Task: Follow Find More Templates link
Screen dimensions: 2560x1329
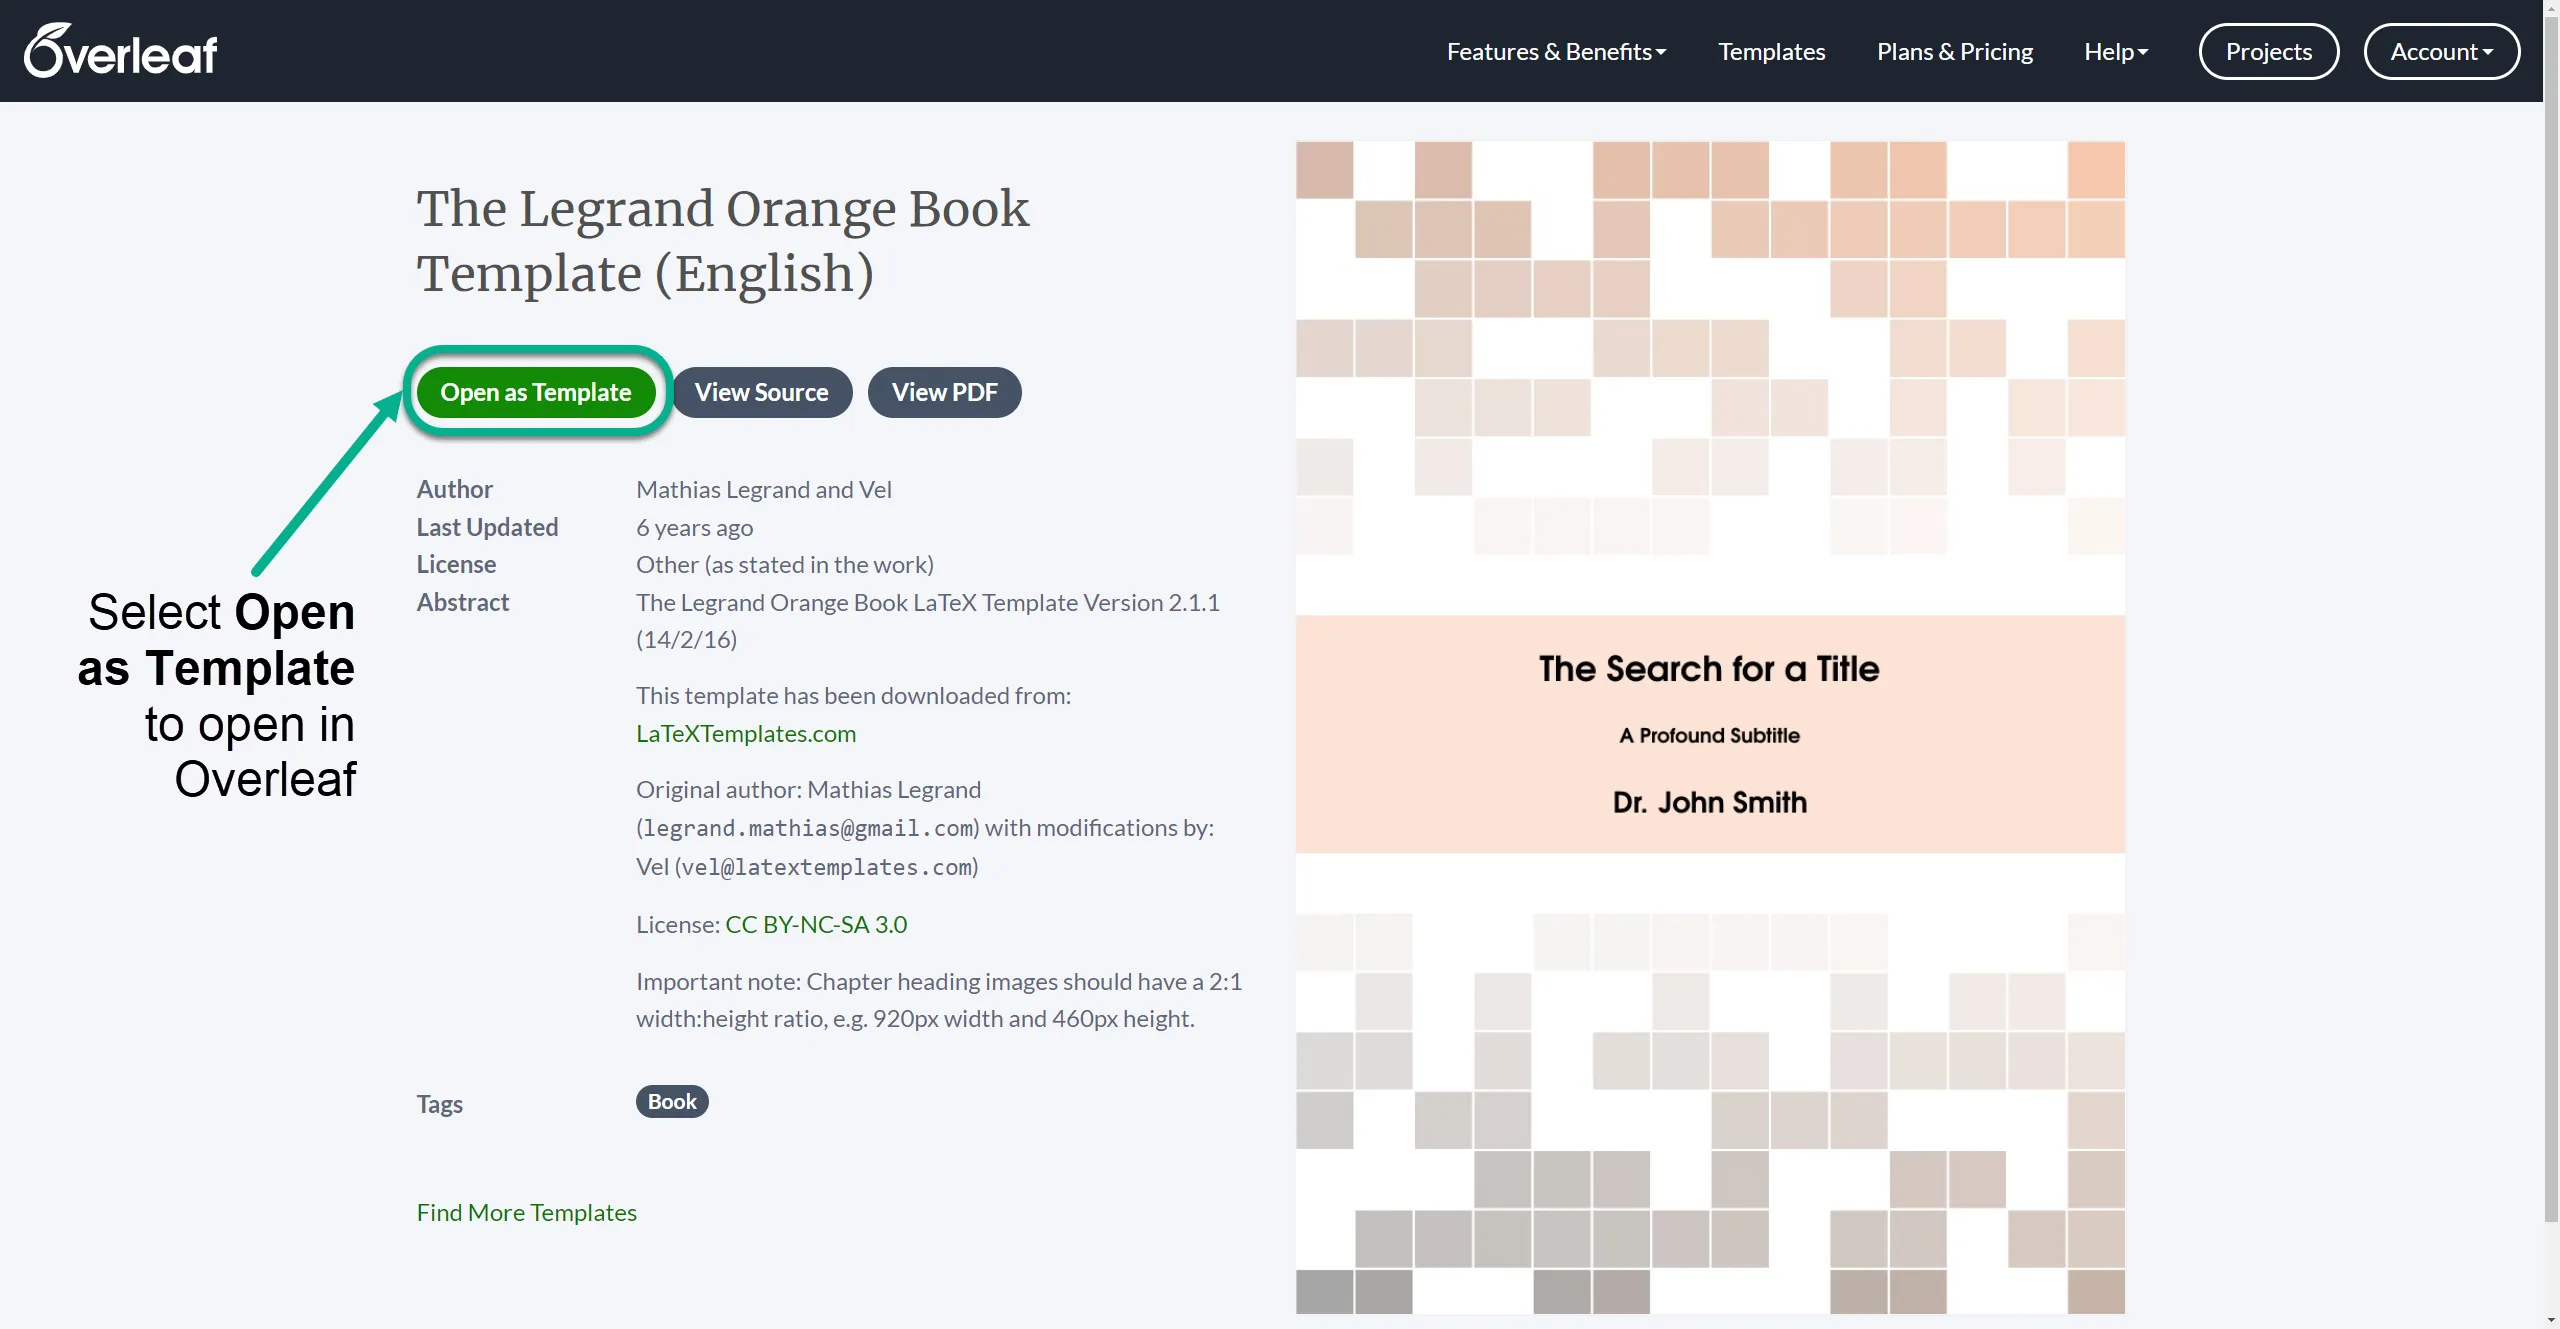Action: click(x=527, y=1212)
